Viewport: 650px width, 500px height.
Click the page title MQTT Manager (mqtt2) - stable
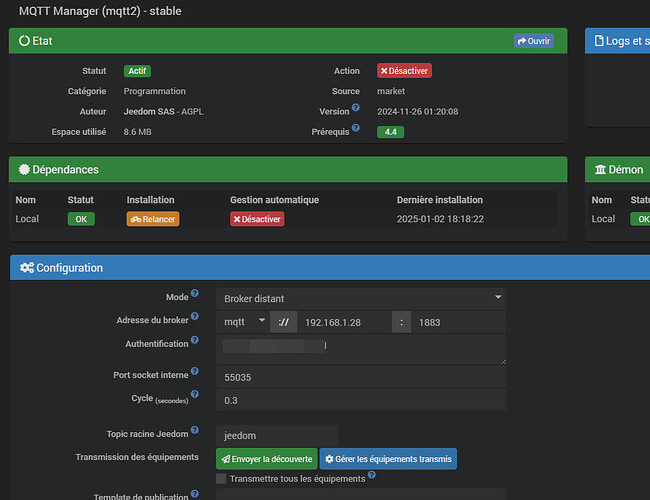click(x=100, y=11)
